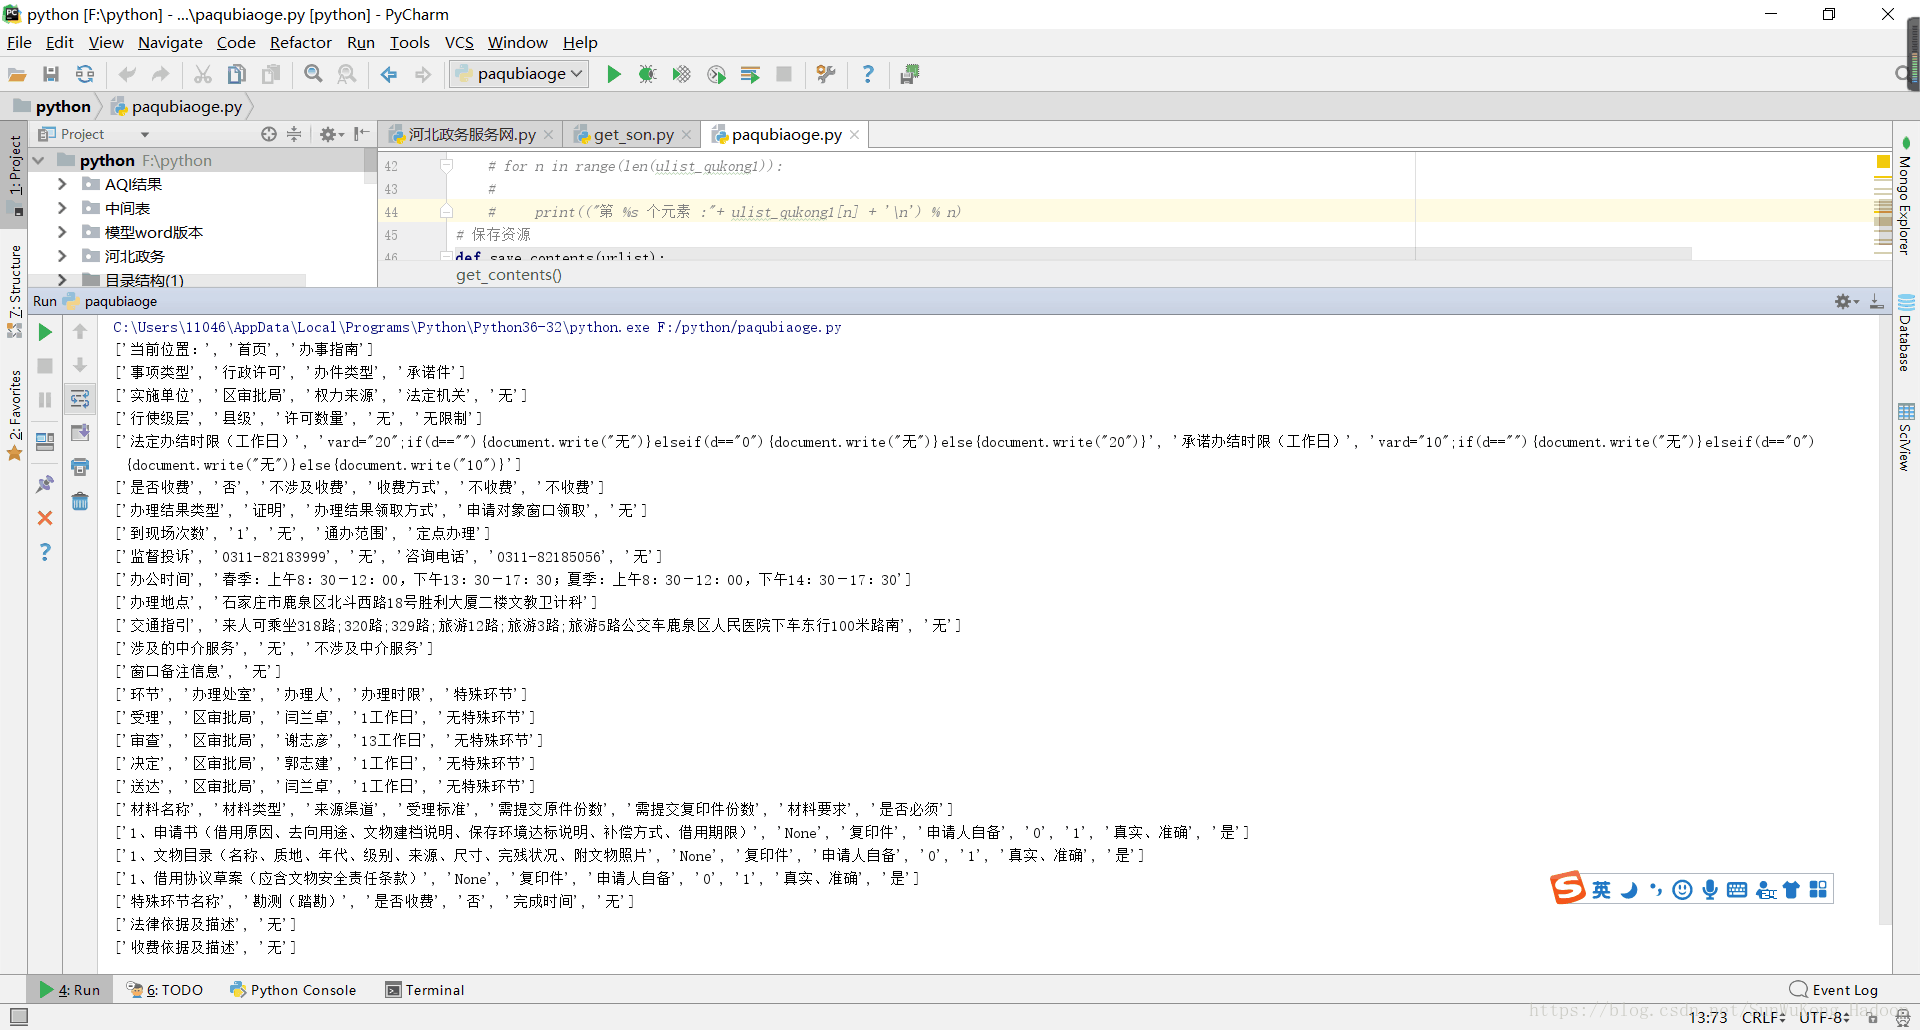Open Settings via wrench icon in toolbar
The height and width of the screenshot is (1030, 1920).
point(826,74)
